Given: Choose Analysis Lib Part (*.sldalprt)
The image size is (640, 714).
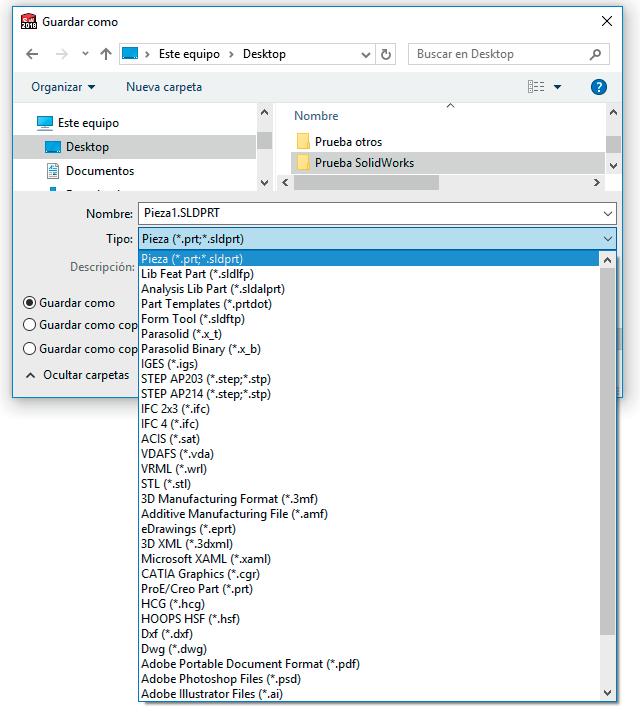Looking at the screenshot, I should [x=369, y=289].
